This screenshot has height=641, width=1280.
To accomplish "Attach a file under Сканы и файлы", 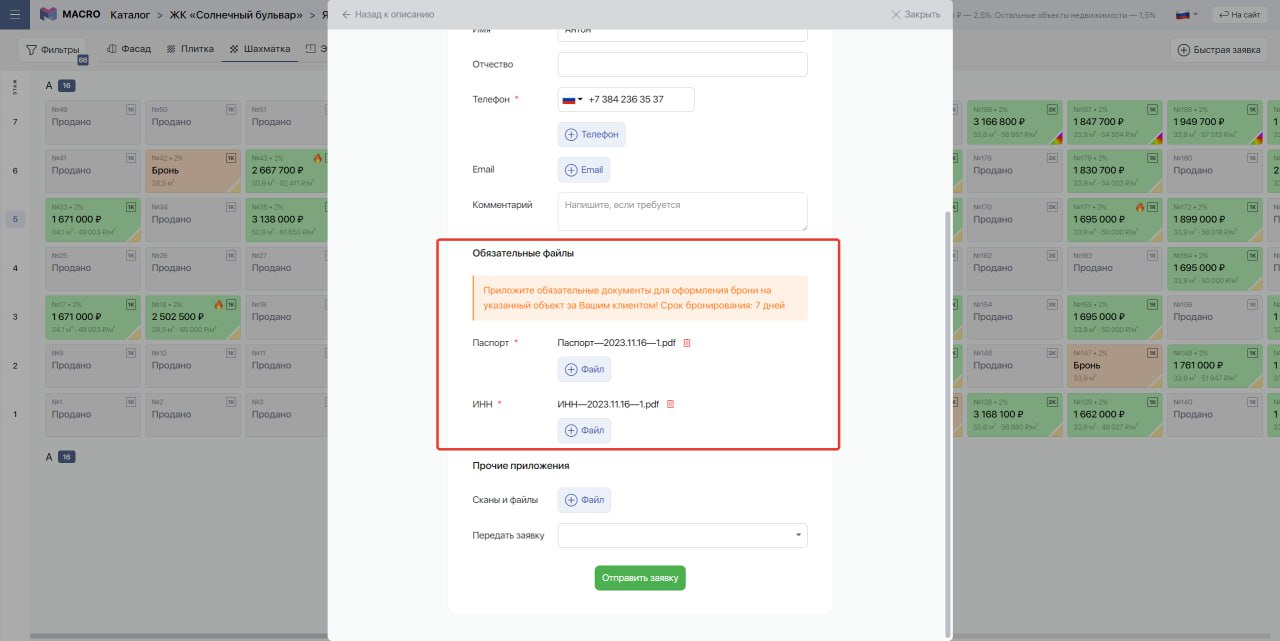I will (x=584, y=500).
